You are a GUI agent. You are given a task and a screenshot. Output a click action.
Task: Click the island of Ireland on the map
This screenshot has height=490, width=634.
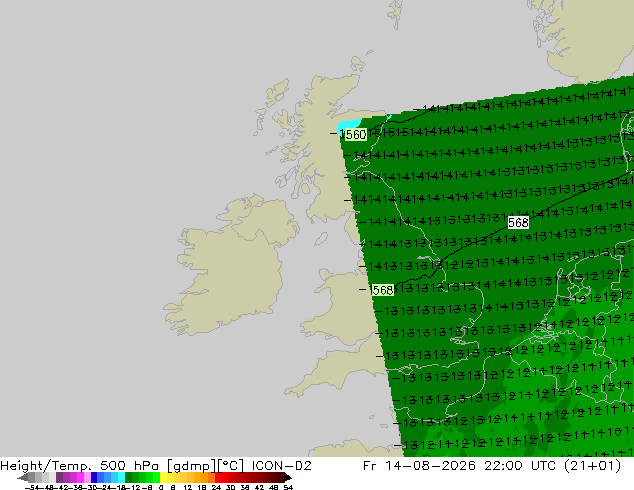coord(232,263)
